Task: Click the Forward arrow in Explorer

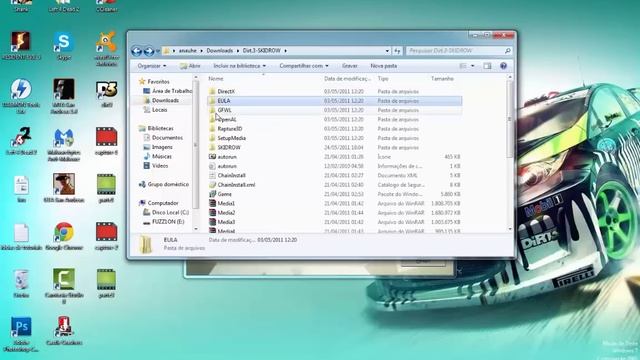Action: pos(149,51)
